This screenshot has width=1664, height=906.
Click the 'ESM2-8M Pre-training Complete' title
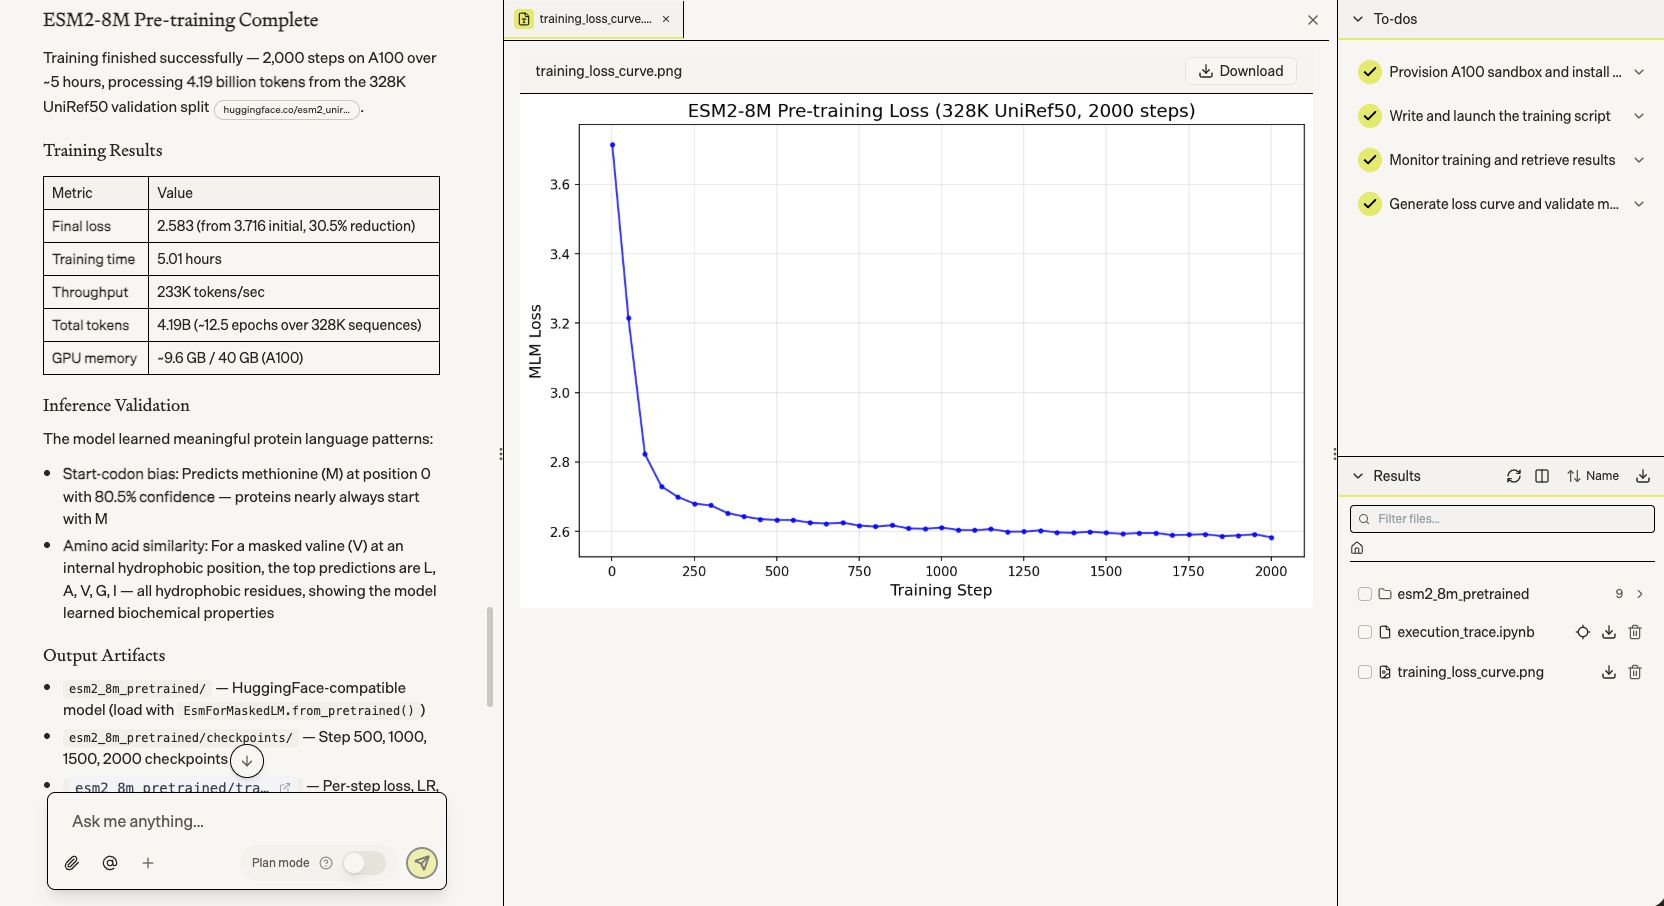181,20
